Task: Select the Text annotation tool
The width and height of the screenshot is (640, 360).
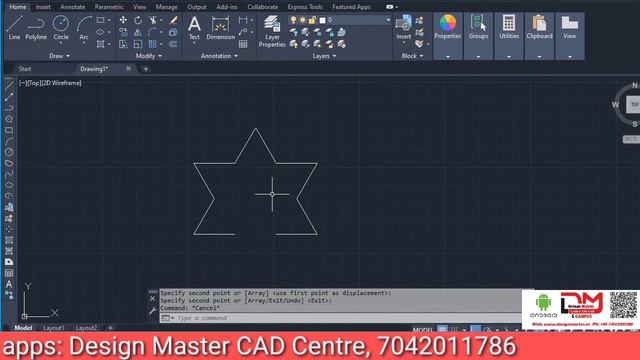Action: point(194,28)
